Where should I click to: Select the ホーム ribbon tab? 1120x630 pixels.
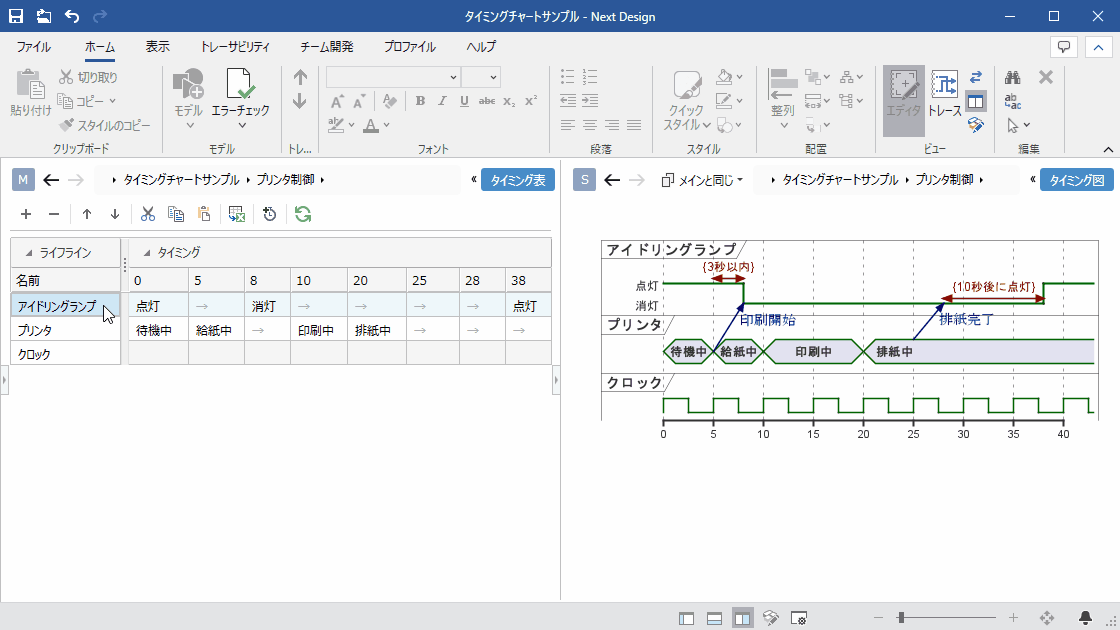[99, 46]
